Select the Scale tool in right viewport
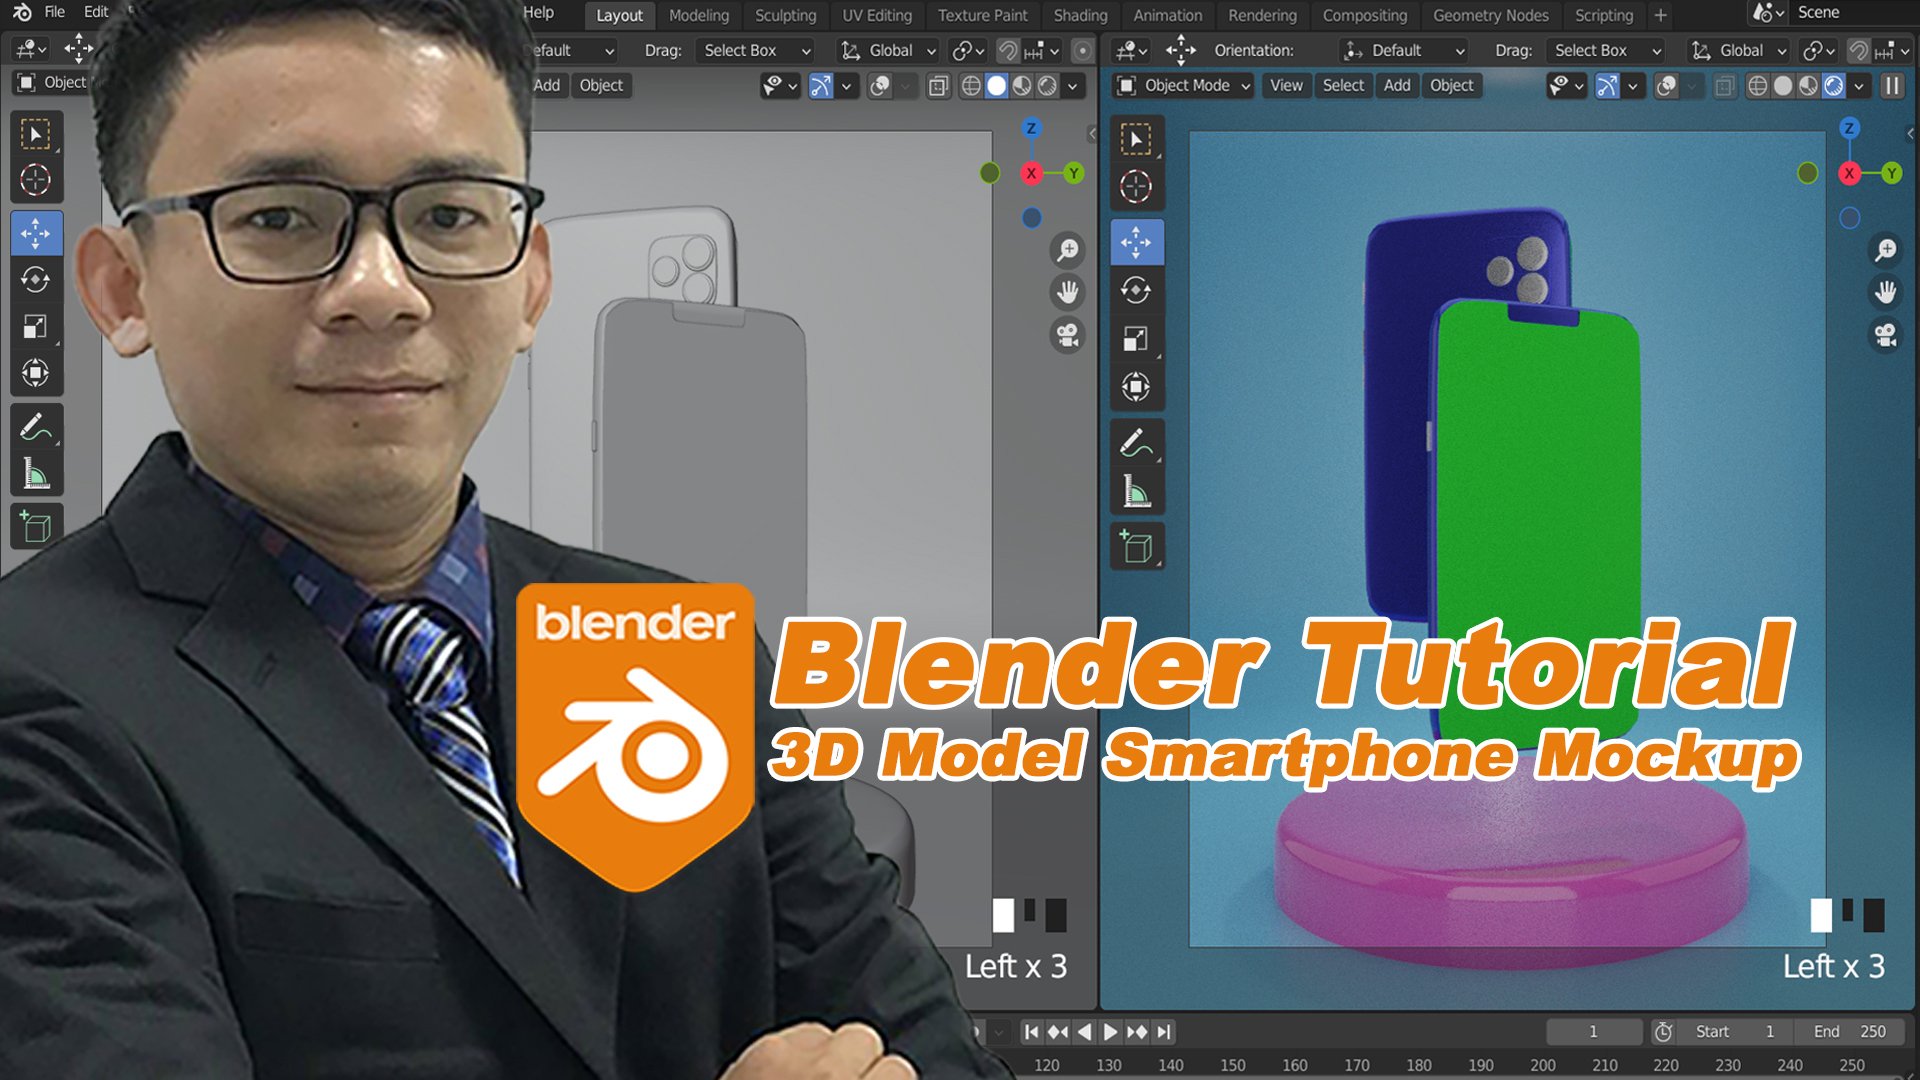1920x1080 pixels. [1136, 338]
